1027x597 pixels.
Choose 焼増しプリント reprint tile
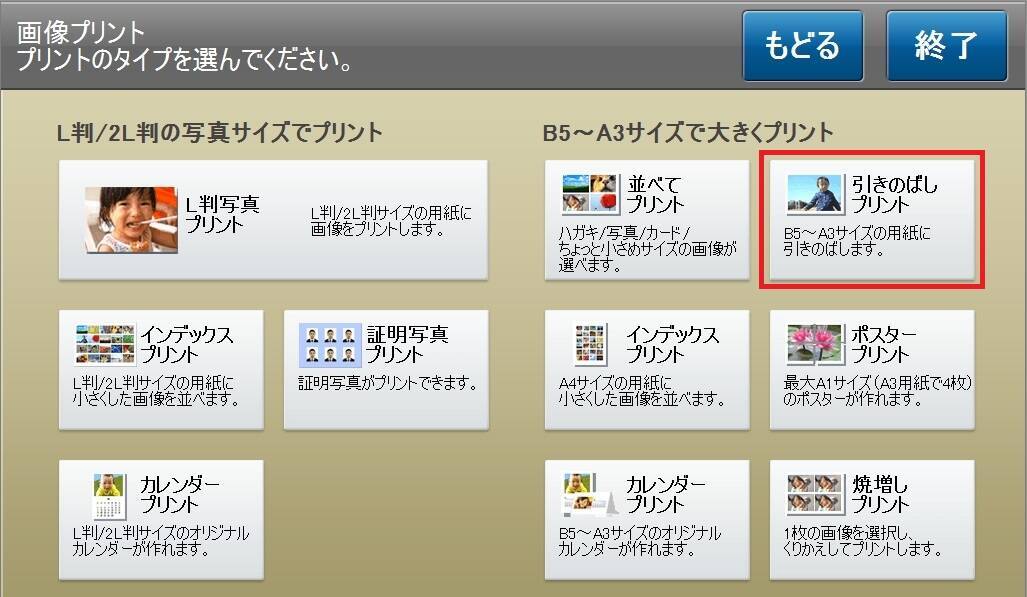872,520
